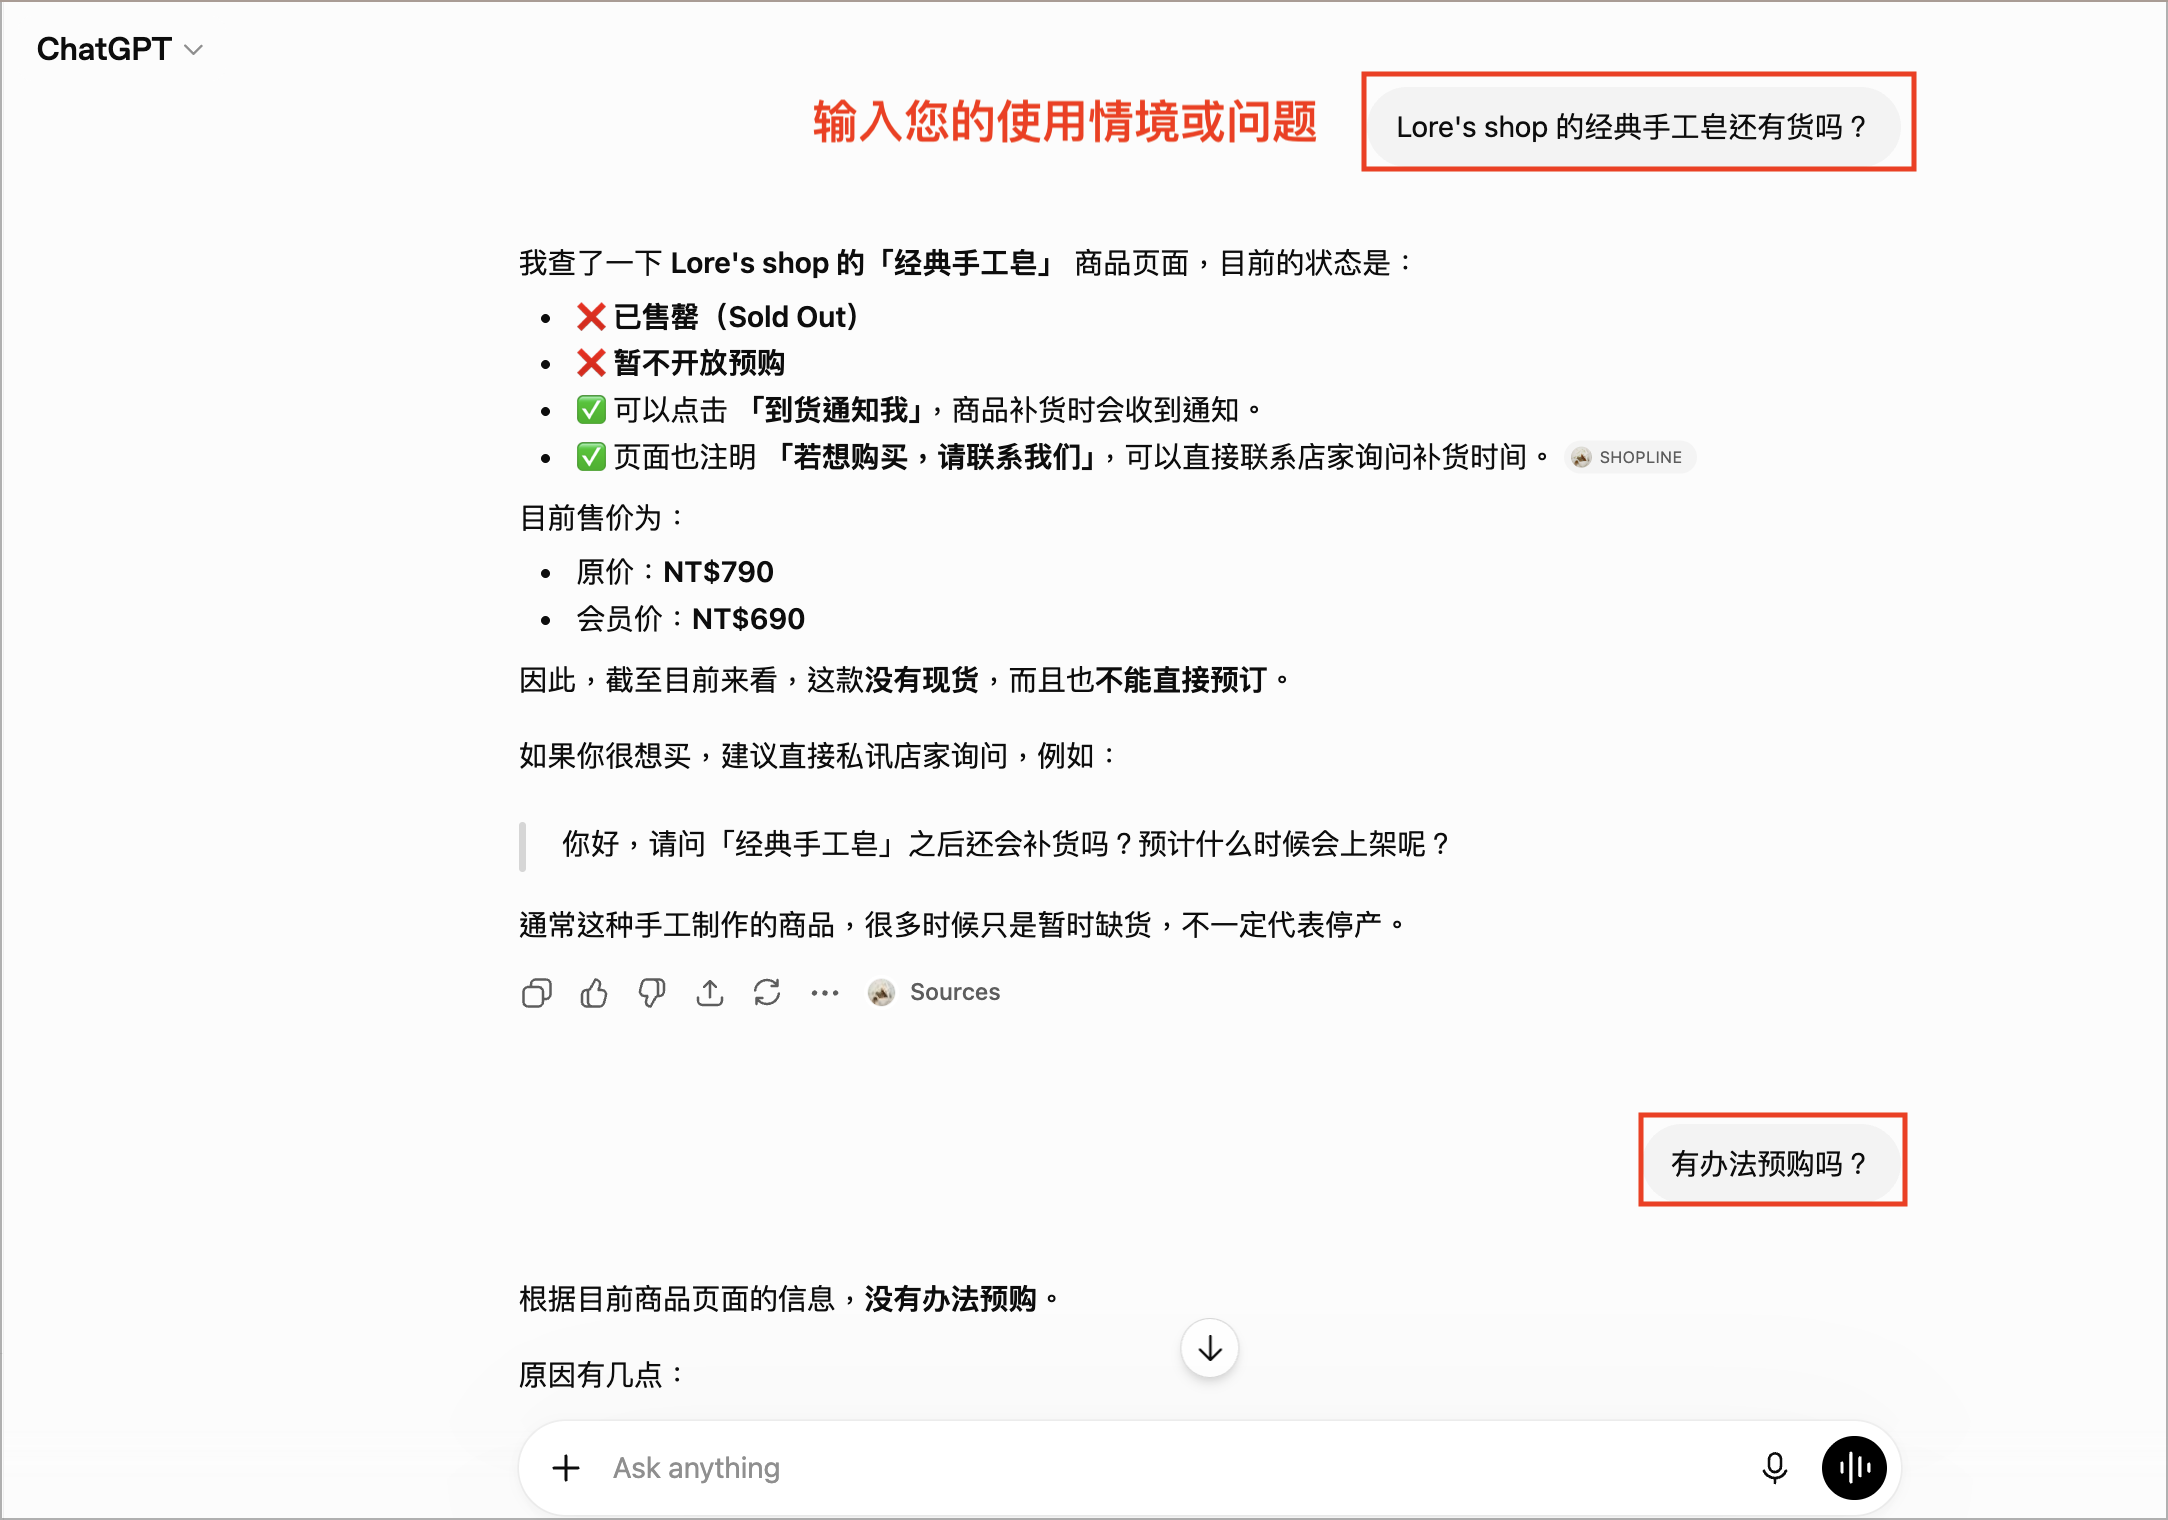
Task: Add an attachment with the plus icon
Action: [566, 1467]
